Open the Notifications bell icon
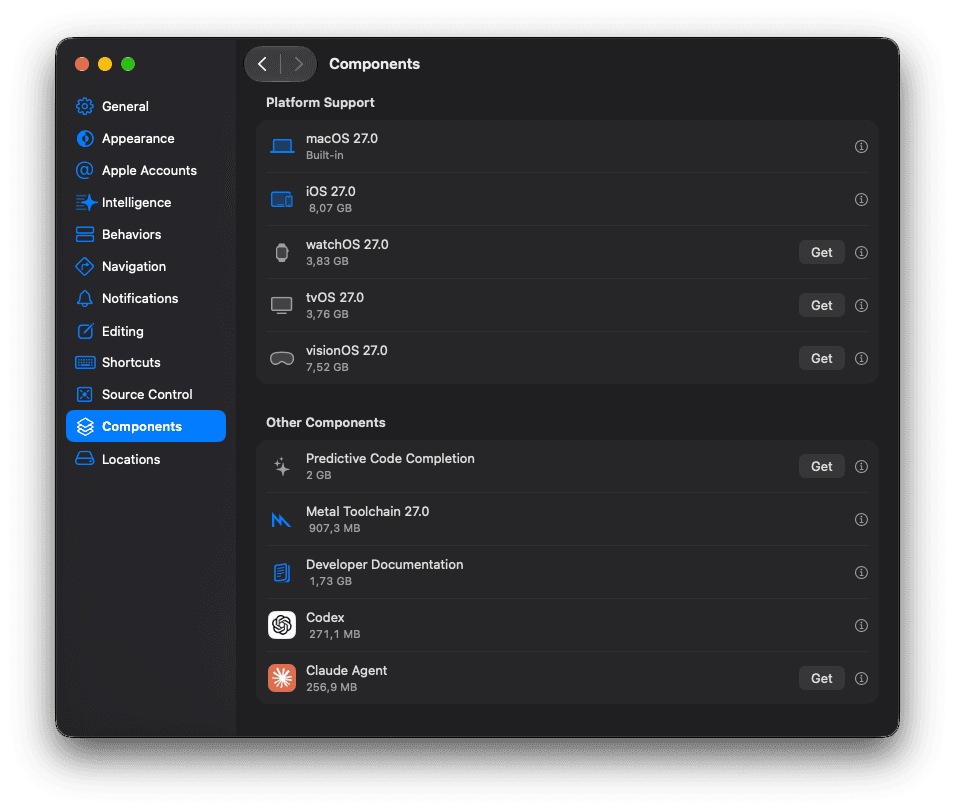955x811 pixels. point(85,298)
